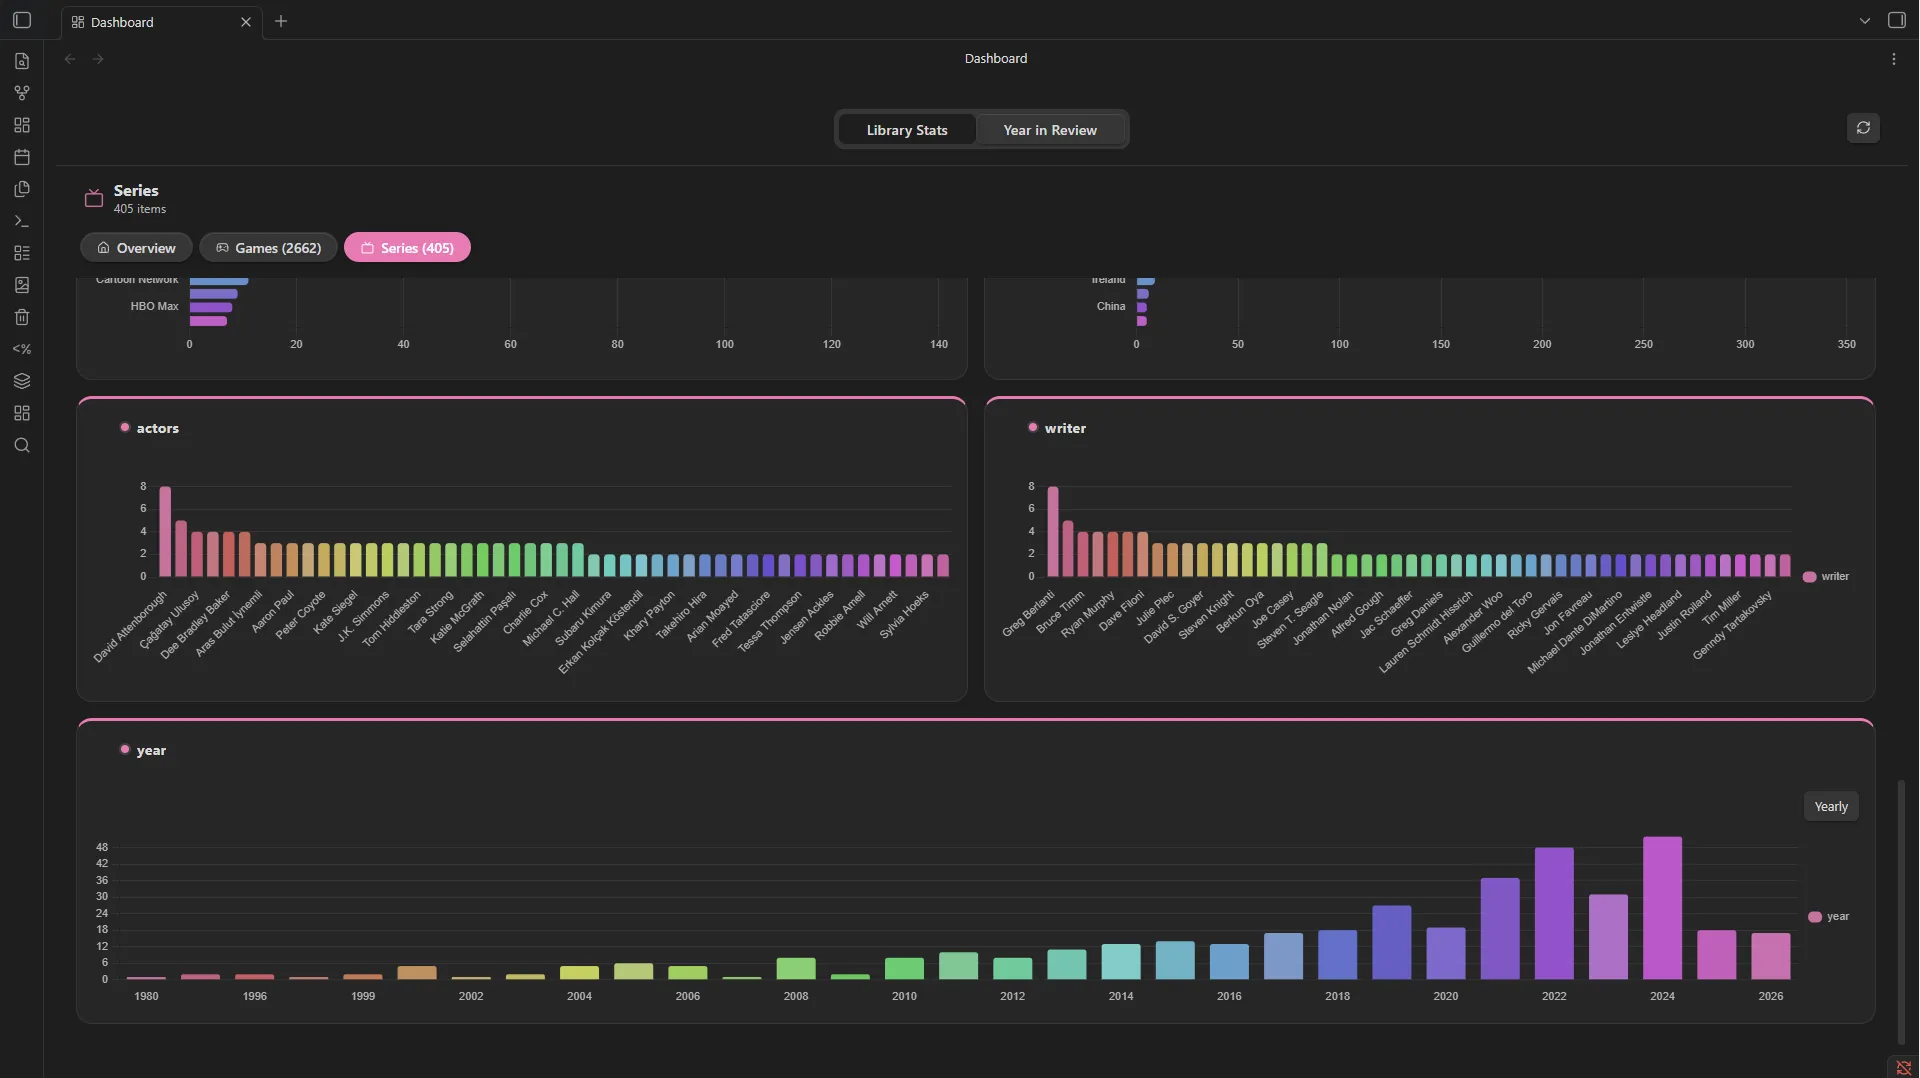Open the tab list chevron dropdown
This screenshot has width=1920, height=1078.
pyautogui.click(x=1865, y=21)
